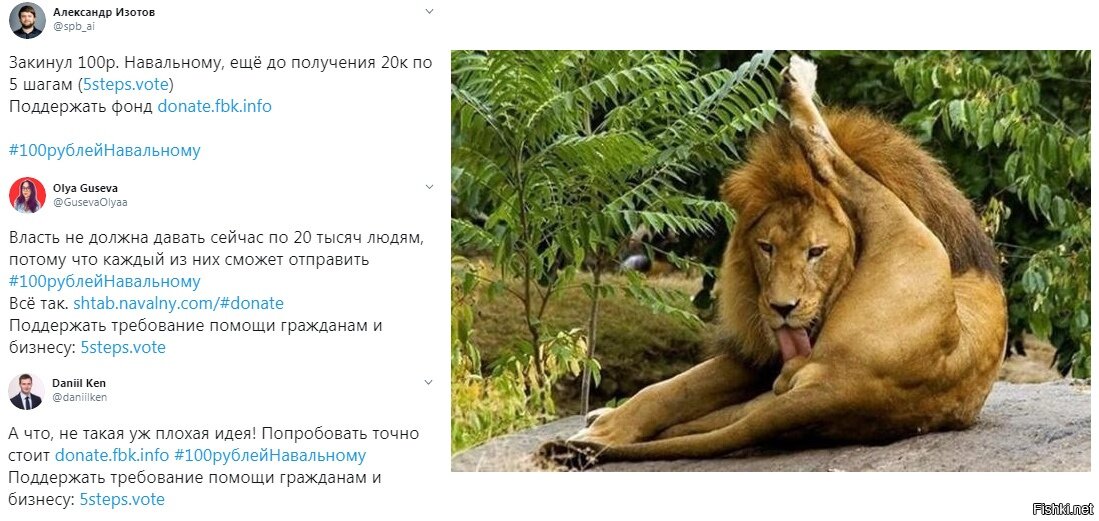This screenshot has height=521, width=1099.
Task: Open 5steps.vote link in Daniil Ken's tweet
Action: click(x=123, y=499)
